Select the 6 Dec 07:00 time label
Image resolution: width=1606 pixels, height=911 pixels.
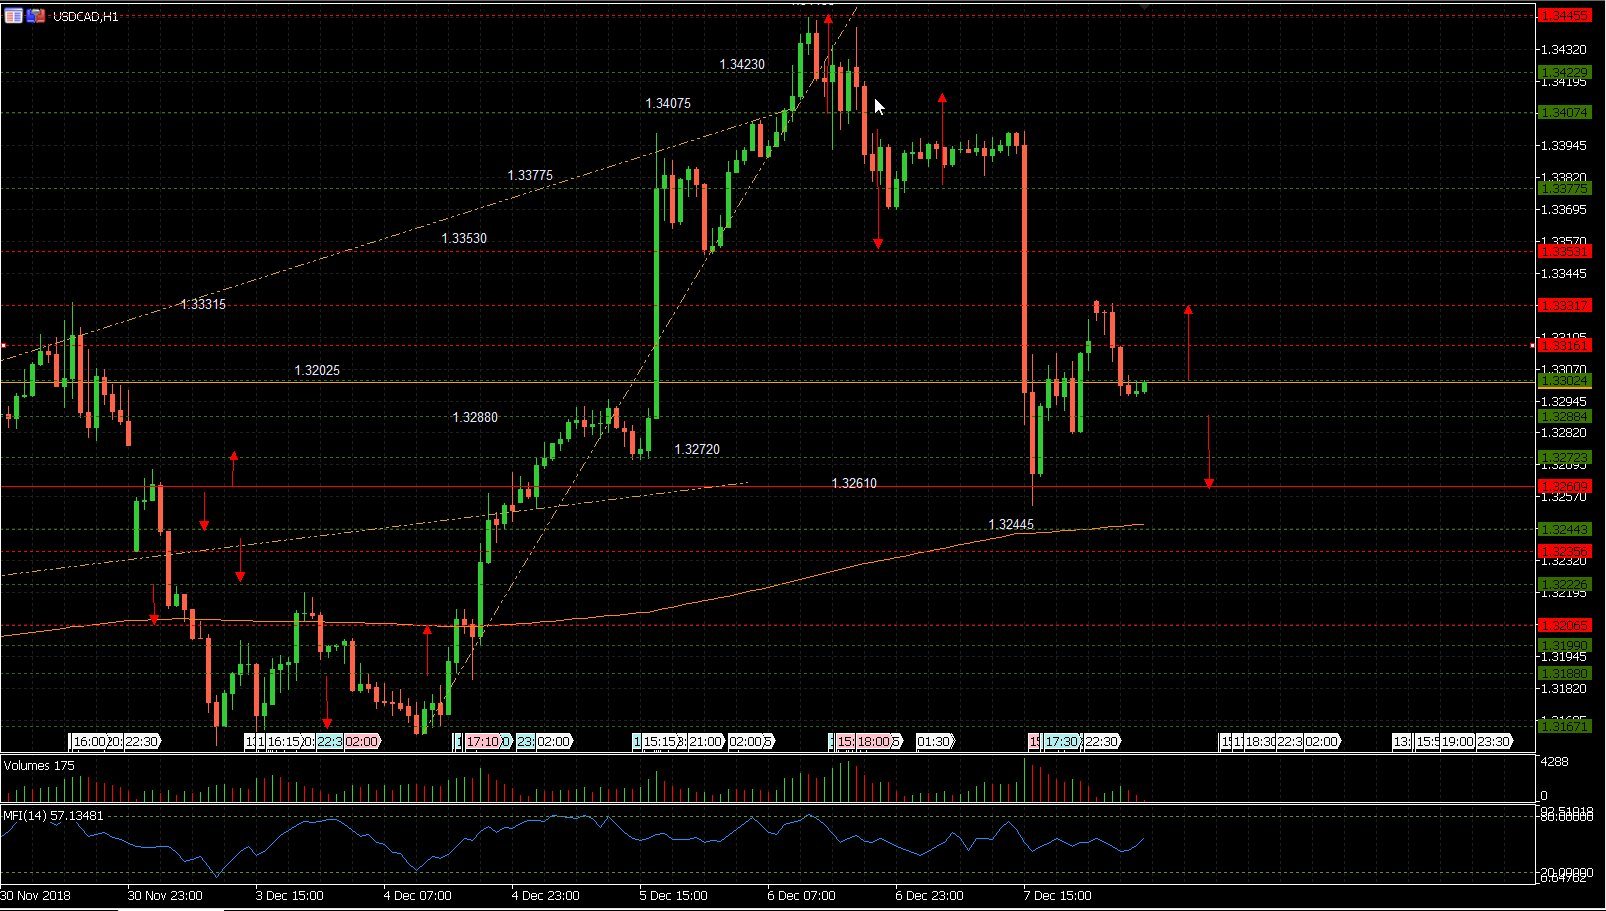[x=804, y=895]
